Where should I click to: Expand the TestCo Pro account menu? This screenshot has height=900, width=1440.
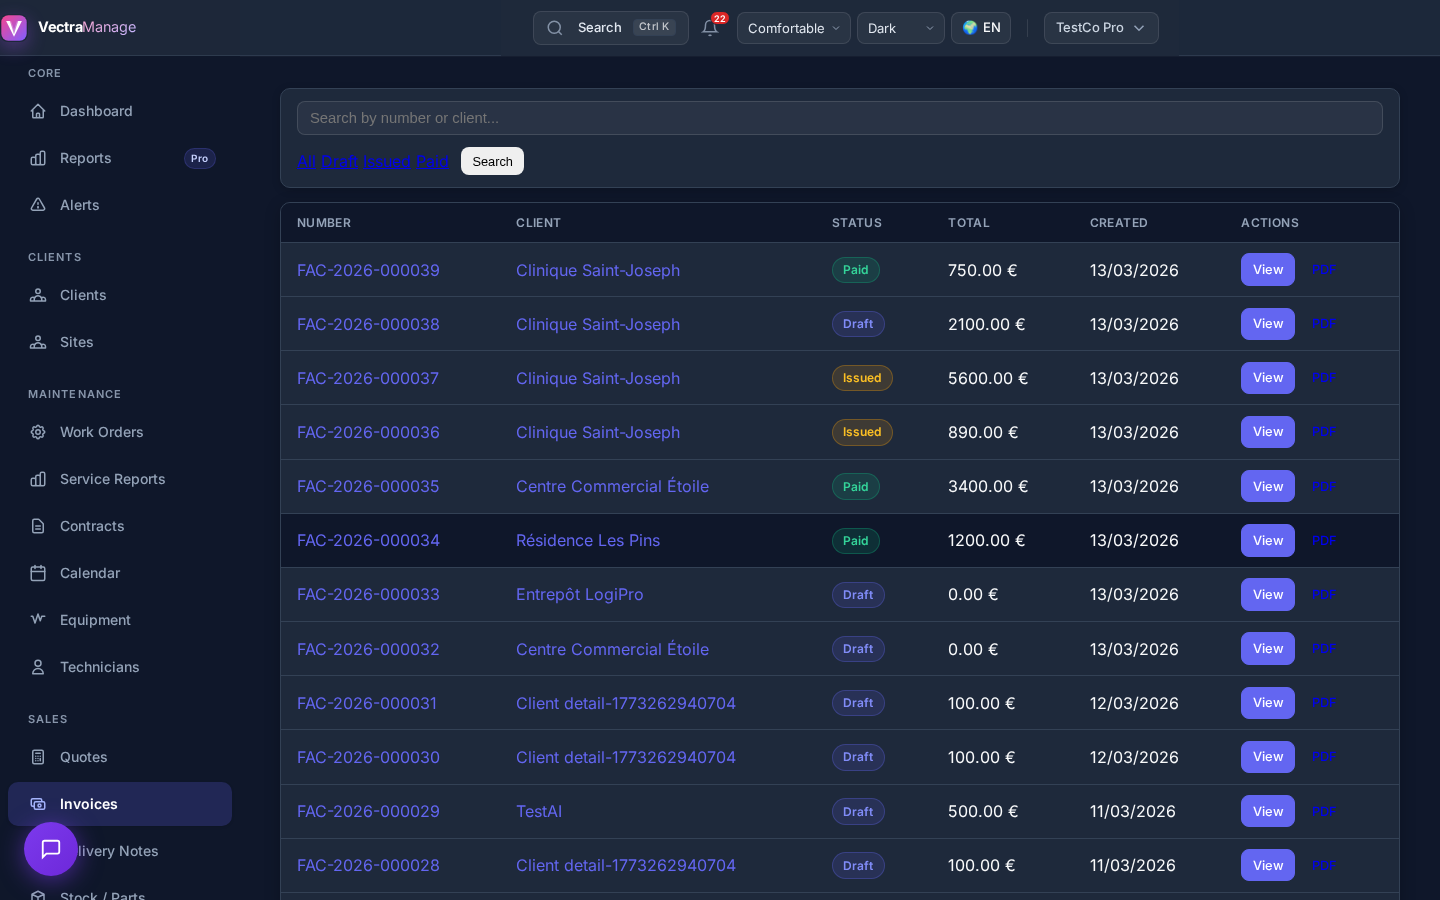1101,28
